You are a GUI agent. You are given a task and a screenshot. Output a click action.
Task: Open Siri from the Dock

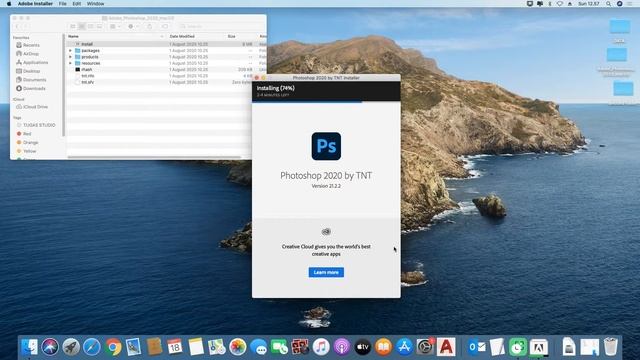pos(50,347)
